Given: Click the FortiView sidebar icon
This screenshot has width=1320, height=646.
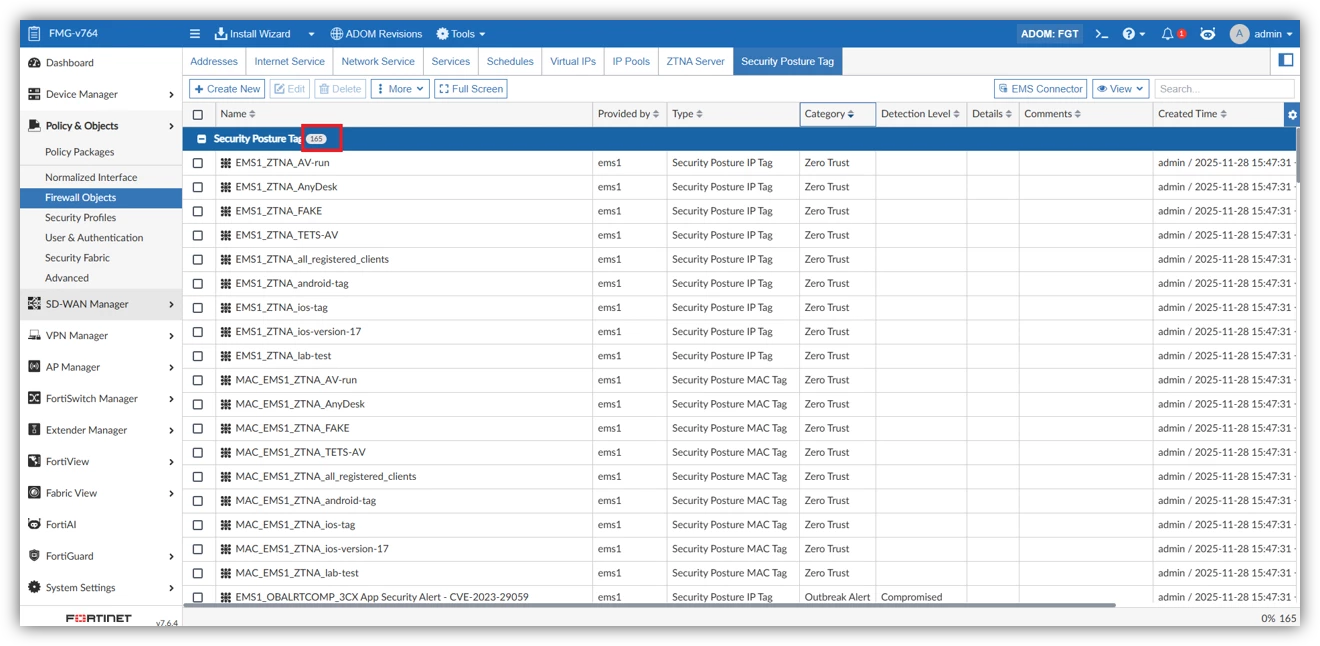Looking at the screenshot, I should (34, 461).
